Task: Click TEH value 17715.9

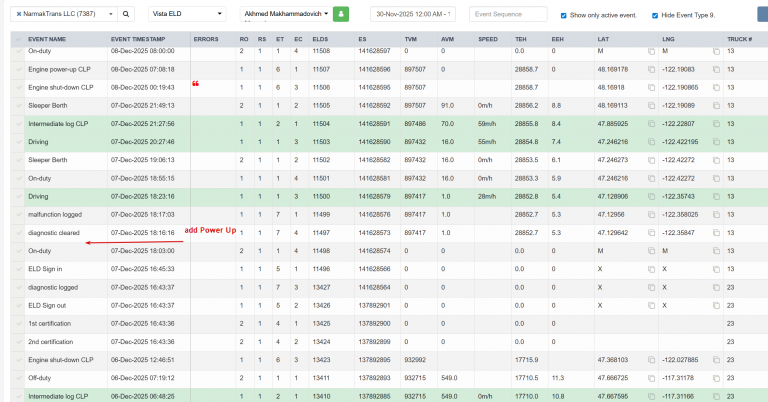Action: click(527, 360)
